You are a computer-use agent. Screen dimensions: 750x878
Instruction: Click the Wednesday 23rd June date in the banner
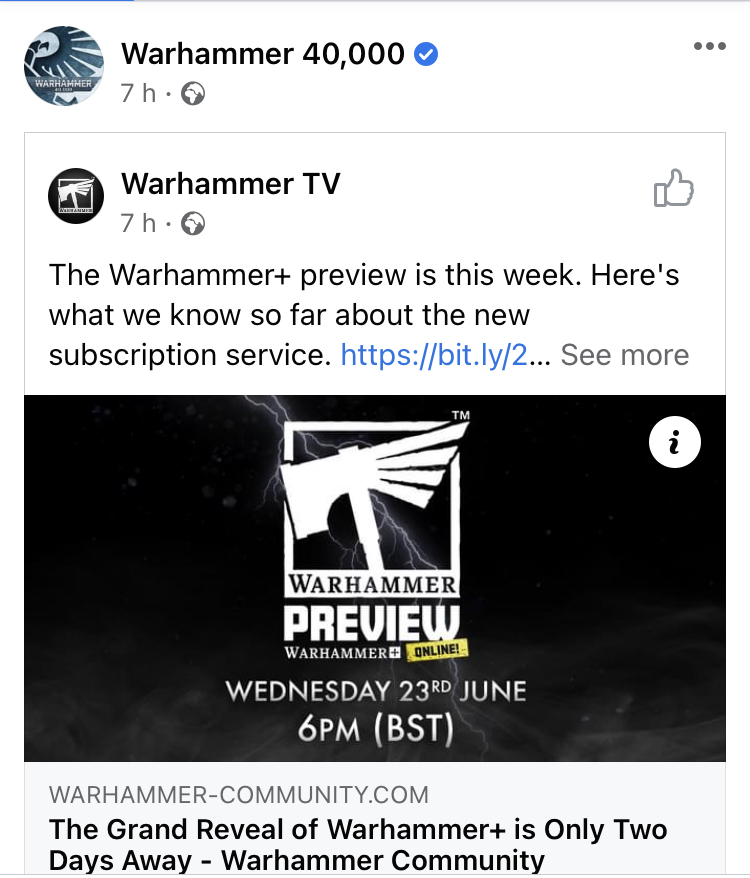(x=376, y=691)
